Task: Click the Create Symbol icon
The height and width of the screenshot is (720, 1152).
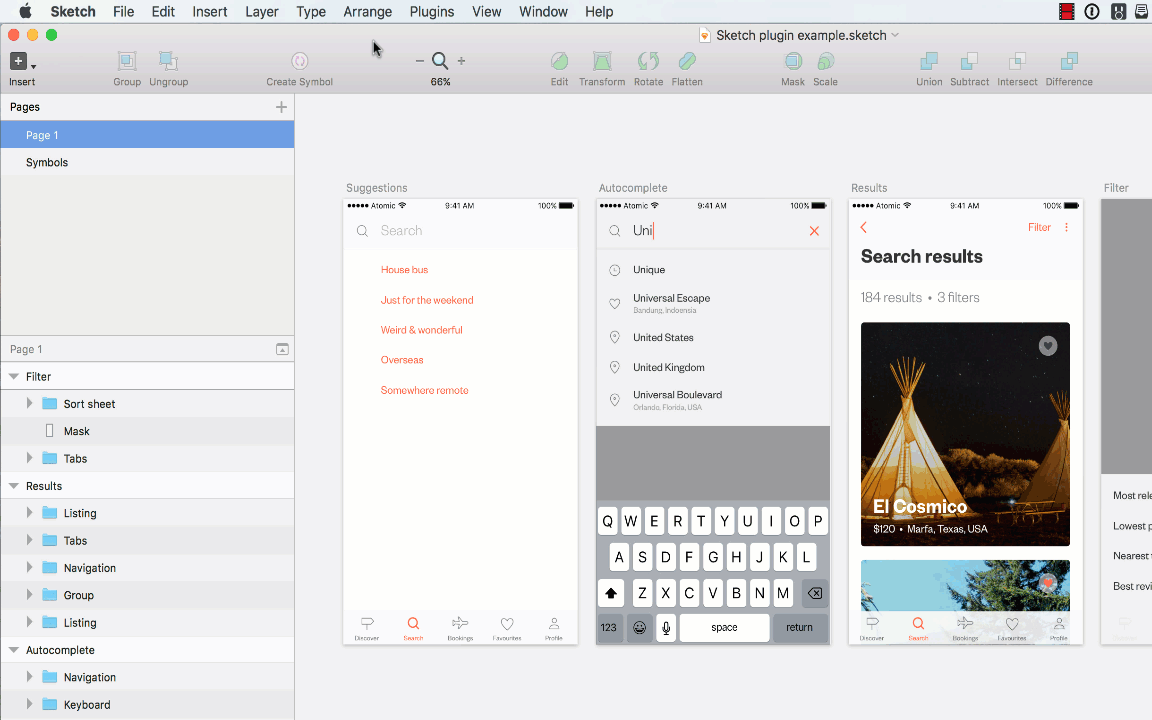Action: pos(299,61)
